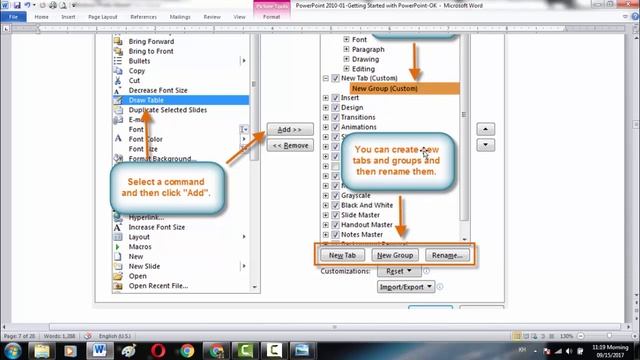
Task: Click the zoom slider in status bar
Action: coord(608,336)
